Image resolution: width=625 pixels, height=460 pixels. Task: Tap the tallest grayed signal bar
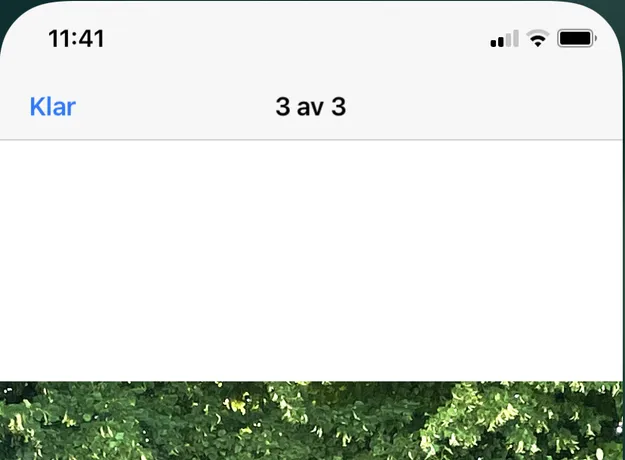[x=516, y=38]
